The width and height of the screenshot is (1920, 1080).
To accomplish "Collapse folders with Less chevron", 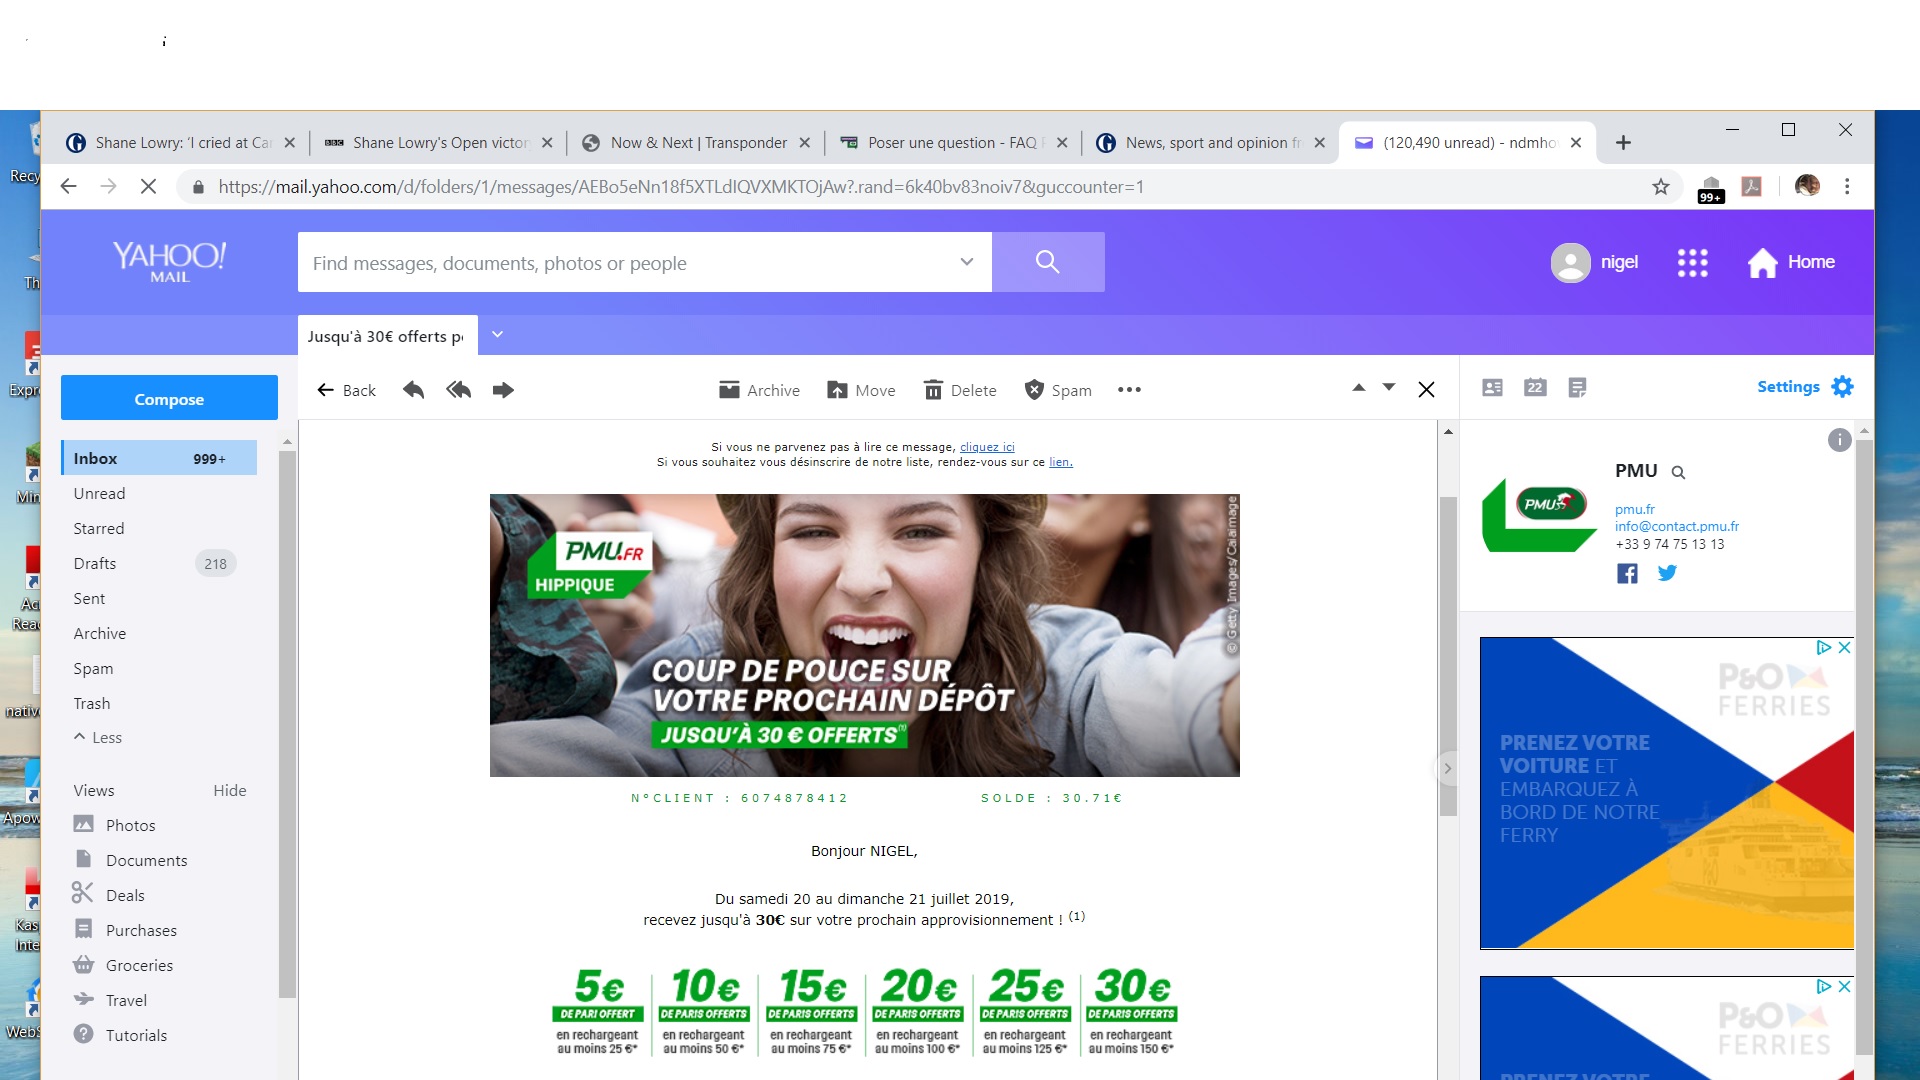I will (97, 738).
